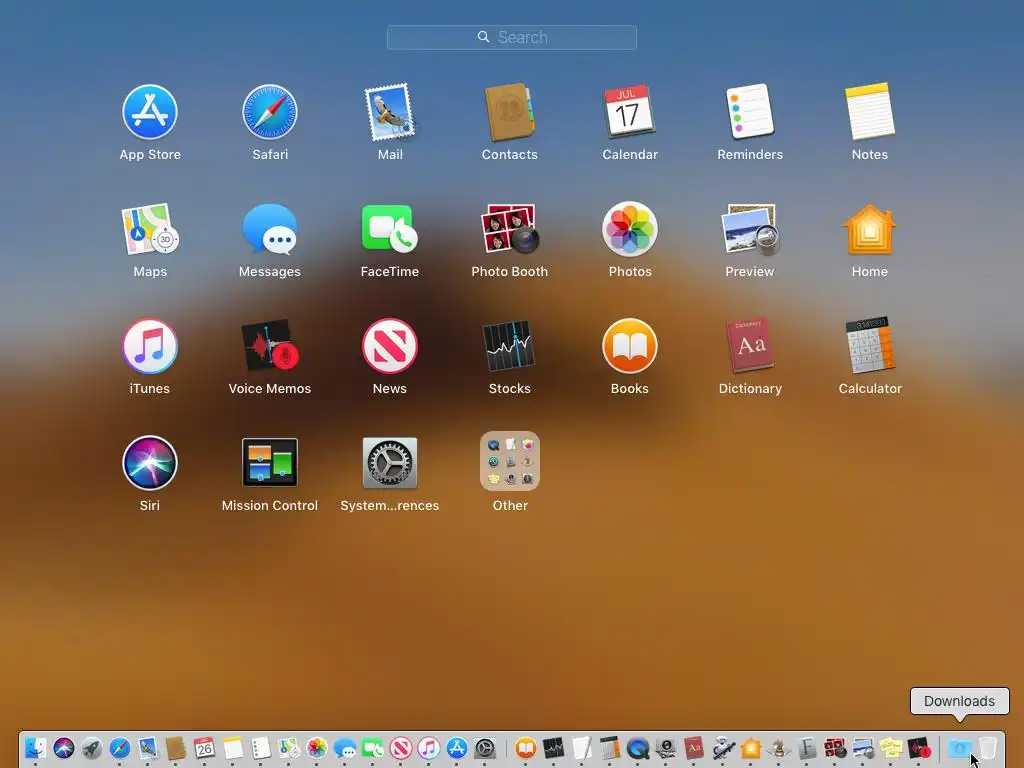The image size is (1024, 768).
Task: Open Siri from Launchpad grid
Action: (150, 463)
